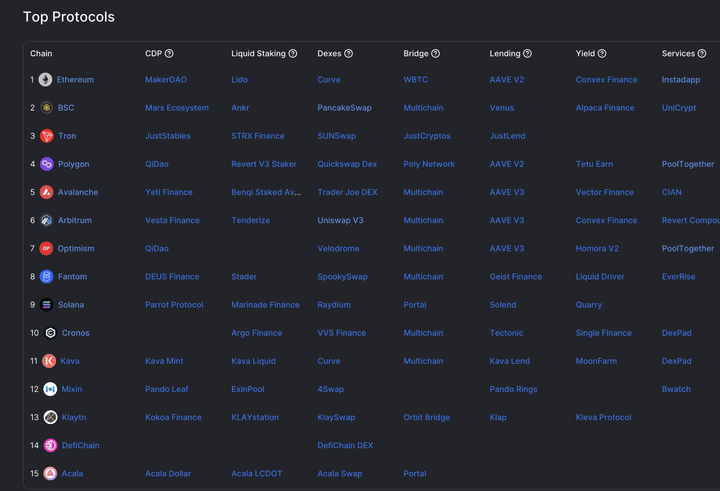
Task: Click the Kava chain logo icon
Action: (x=49, y=361)
